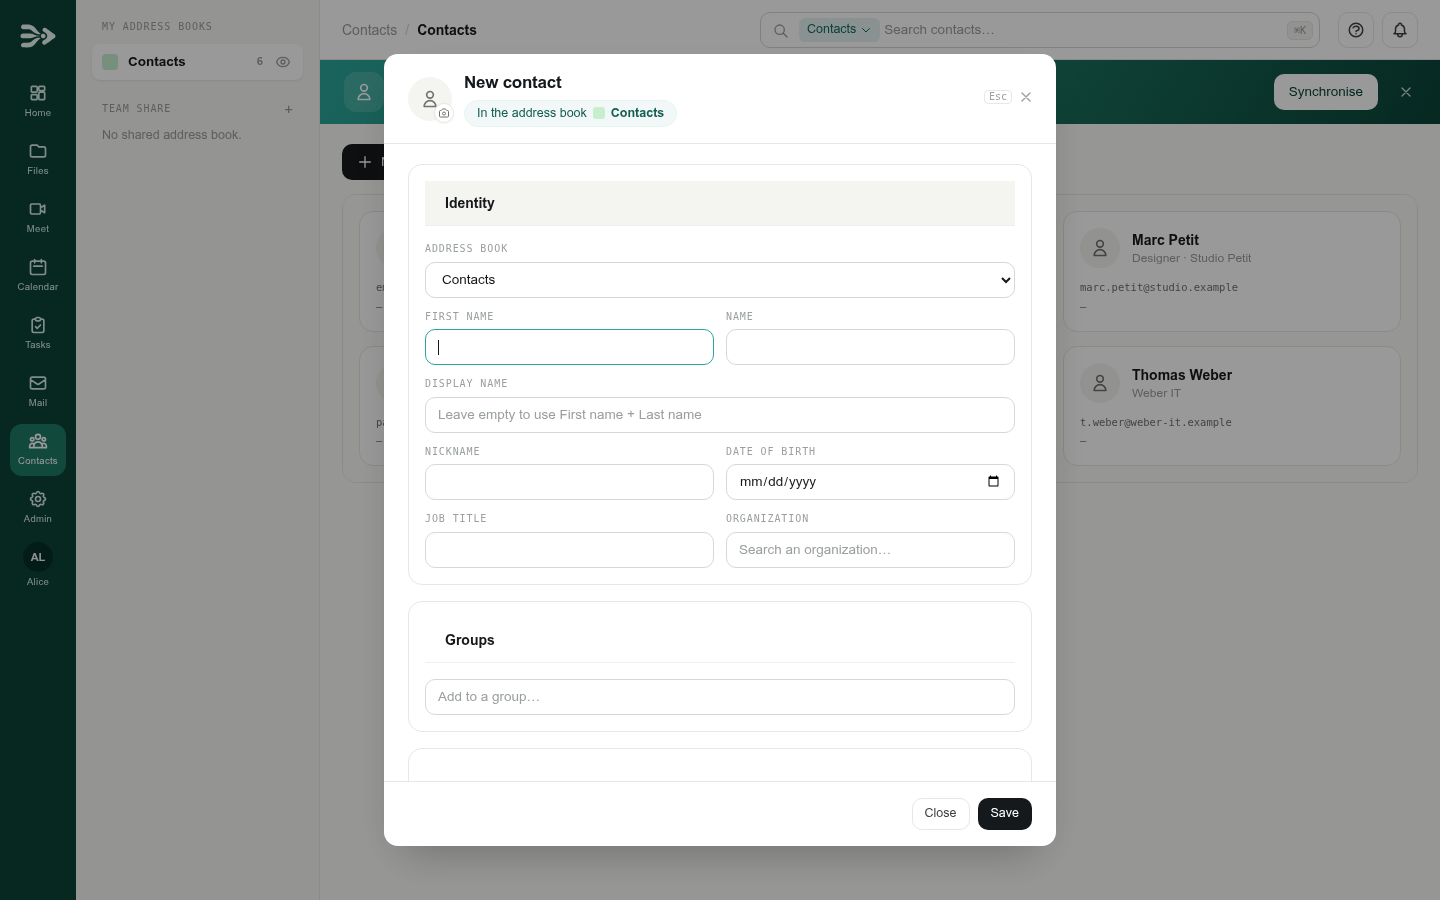The image size is (1440, 900).
Task: Focus the Name field
Action: pos(870,347)
